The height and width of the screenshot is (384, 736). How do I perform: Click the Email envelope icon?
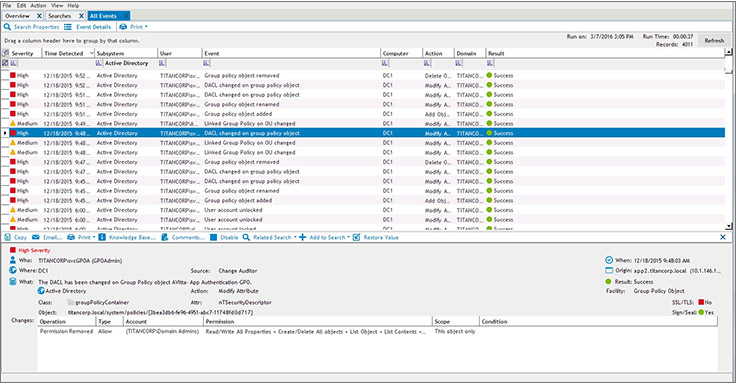[36, 238]
